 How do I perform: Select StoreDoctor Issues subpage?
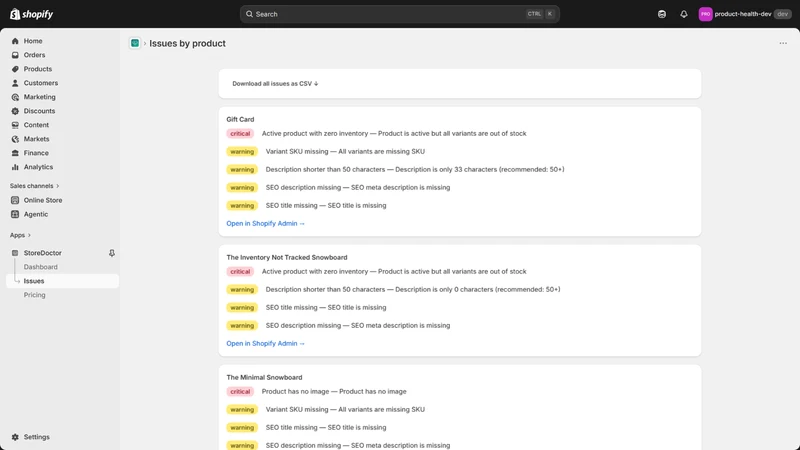pyautogui.click(x=62, y=281)
